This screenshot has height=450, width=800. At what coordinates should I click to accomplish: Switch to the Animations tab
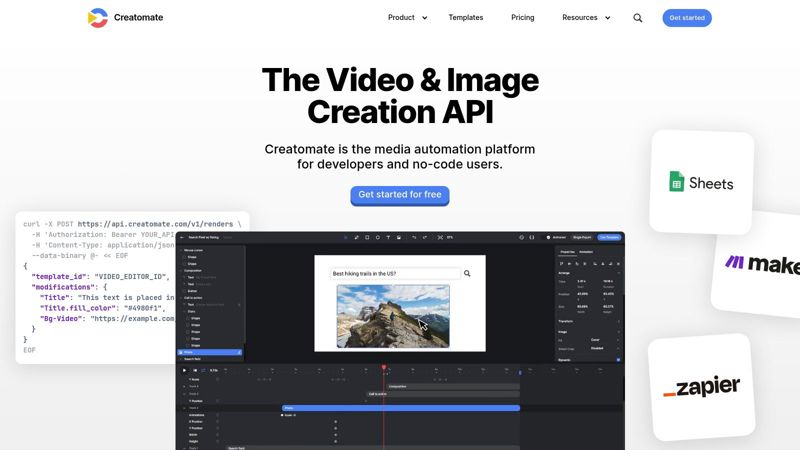586,252
